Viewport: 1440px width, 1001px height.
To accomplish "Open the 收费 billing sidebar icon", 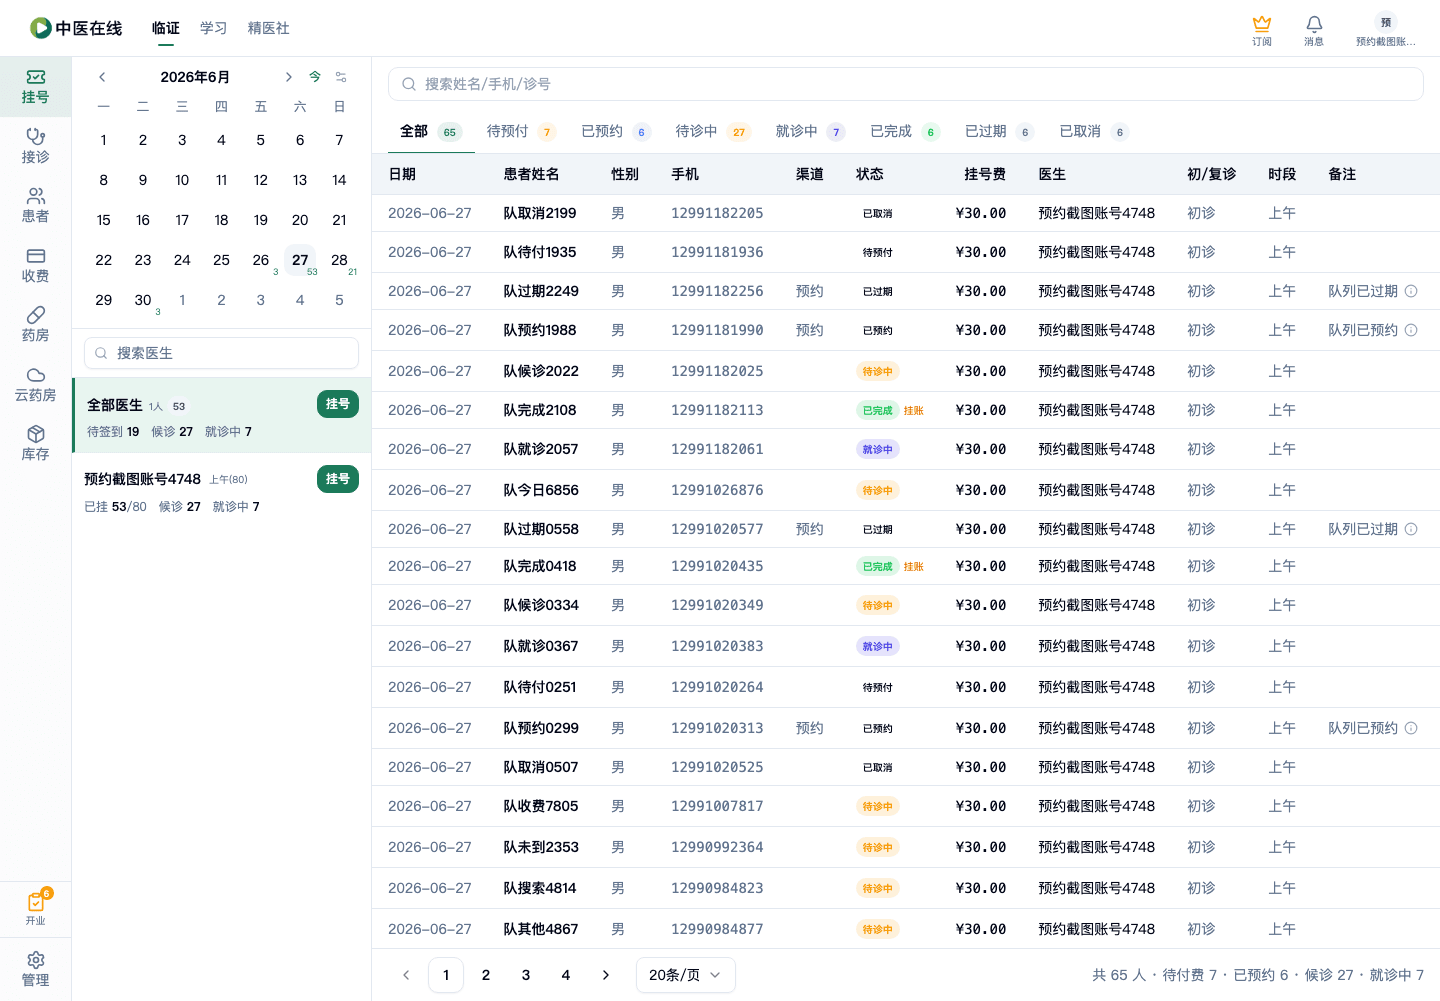I will 35,265.
